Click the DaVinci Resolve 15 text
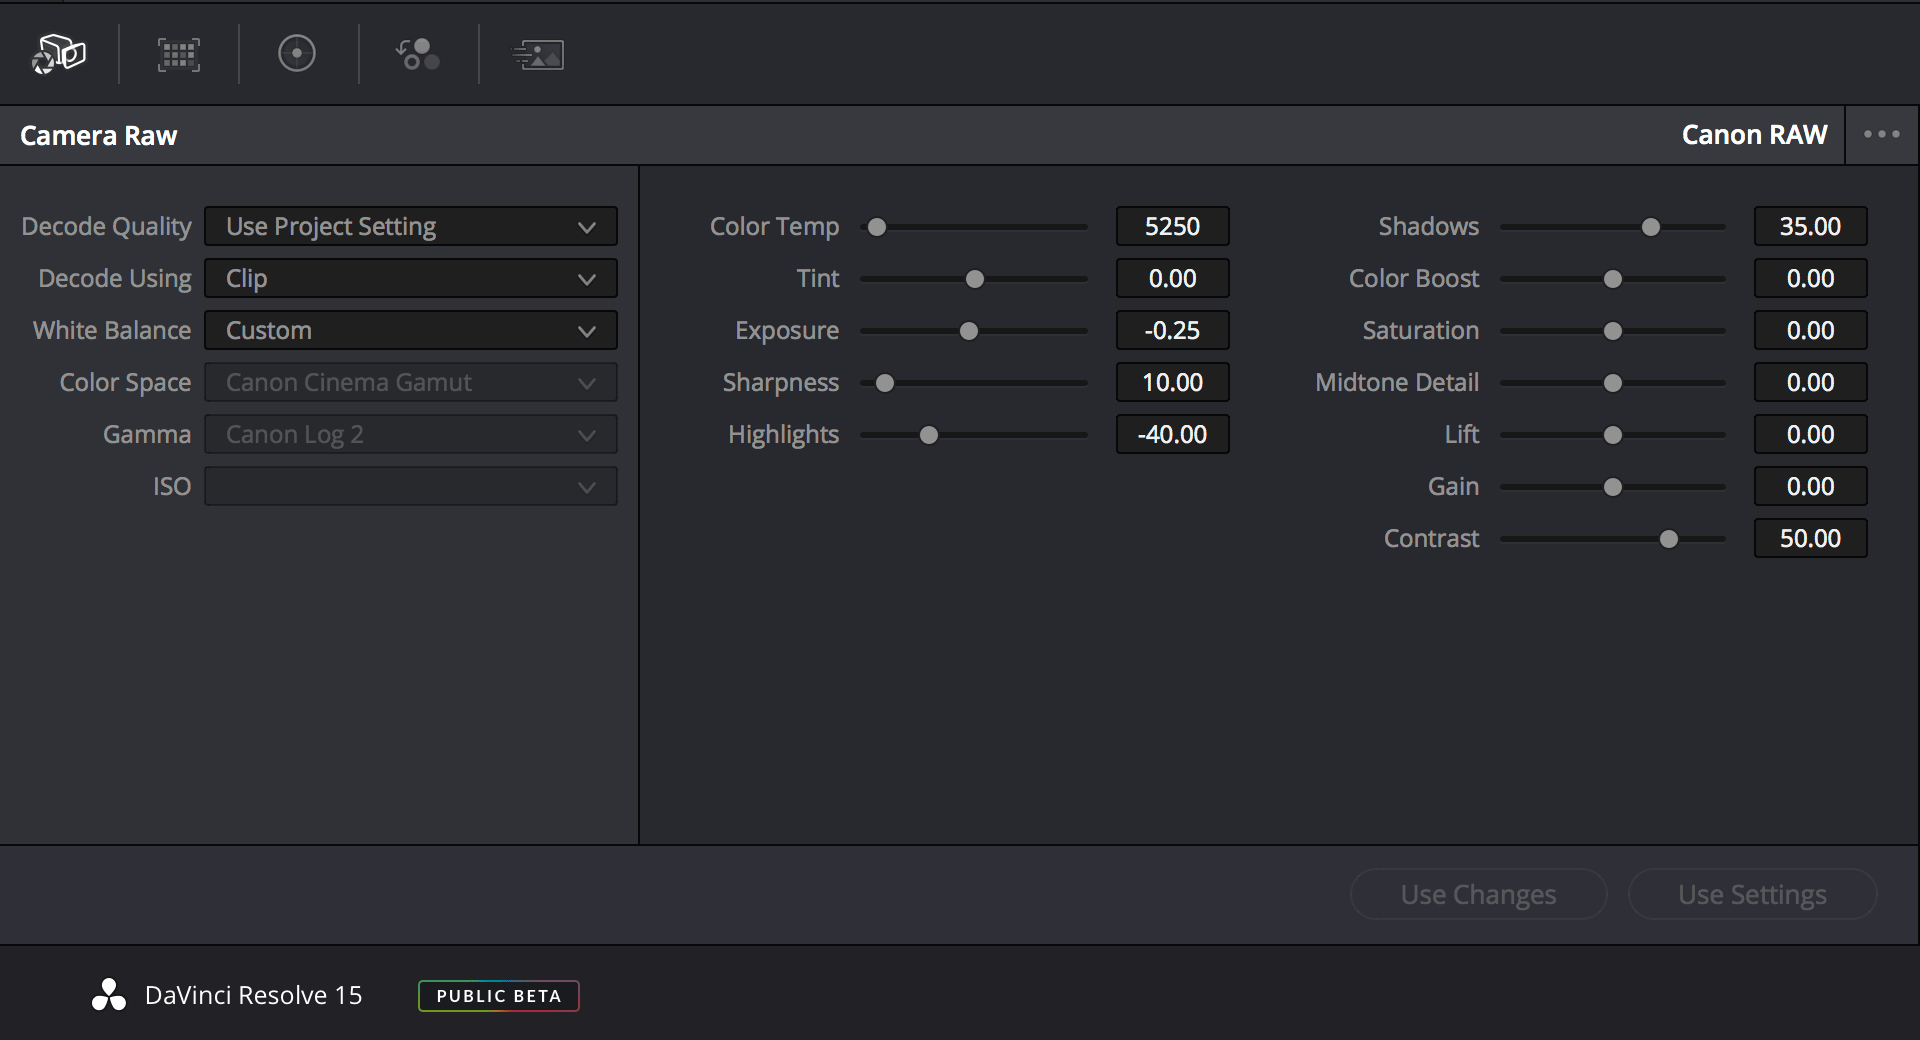 [x=253, y=995]
